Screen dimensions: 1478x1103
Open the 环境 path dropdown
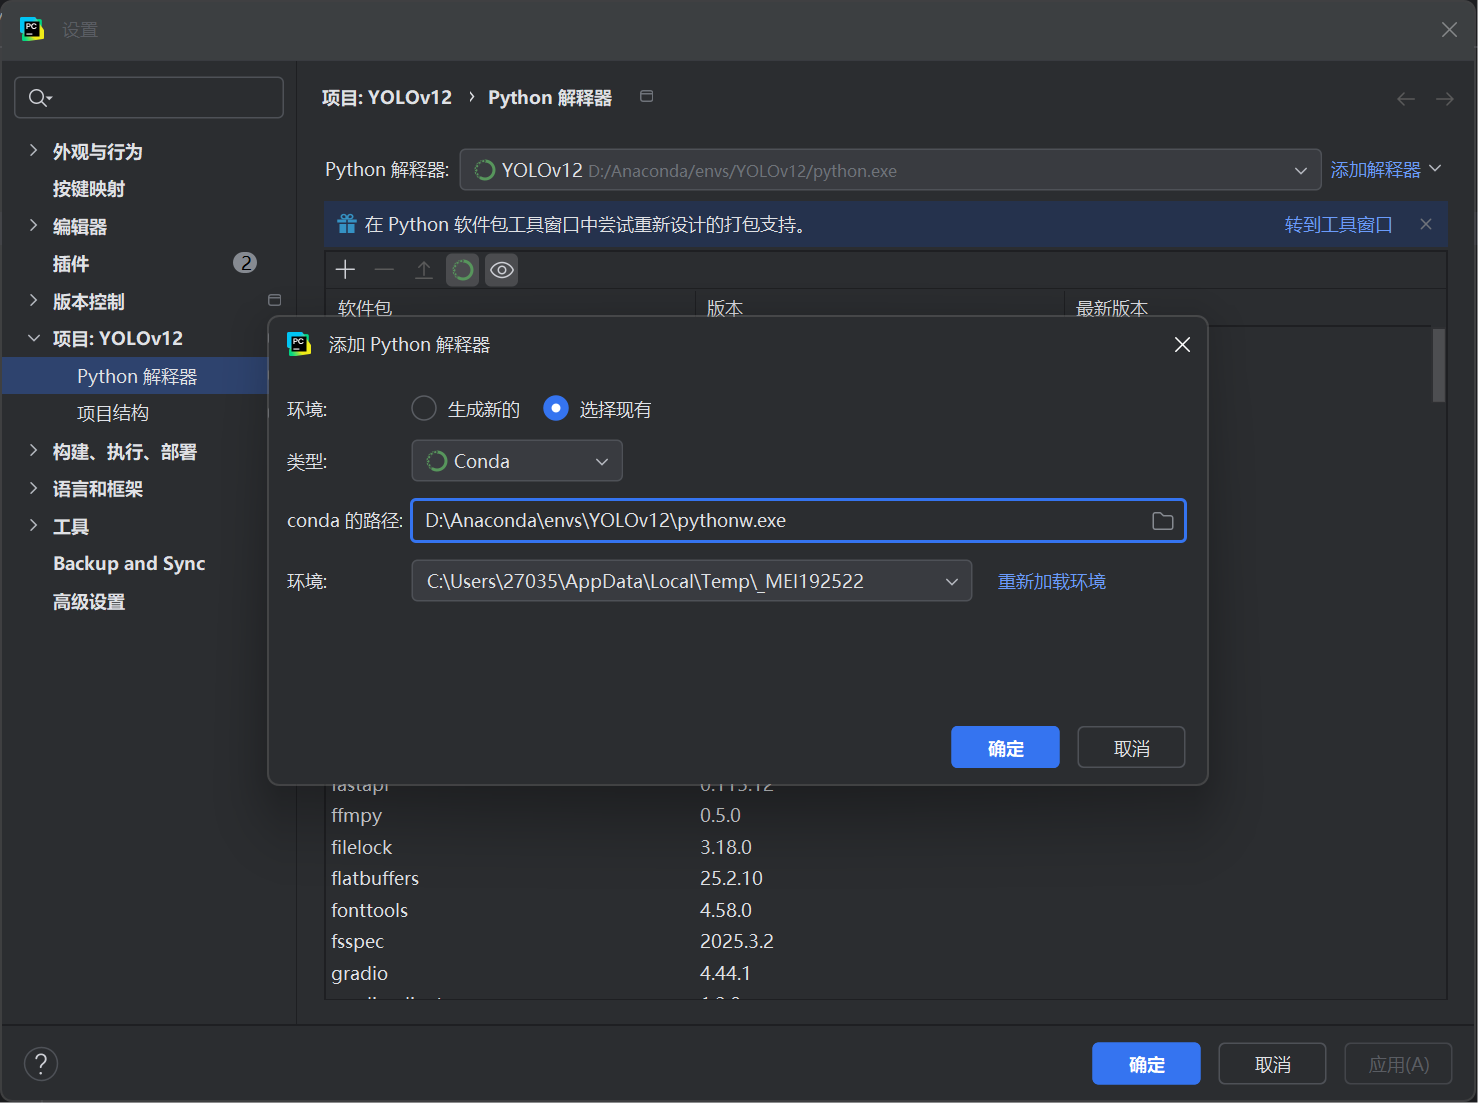[692, 581]
